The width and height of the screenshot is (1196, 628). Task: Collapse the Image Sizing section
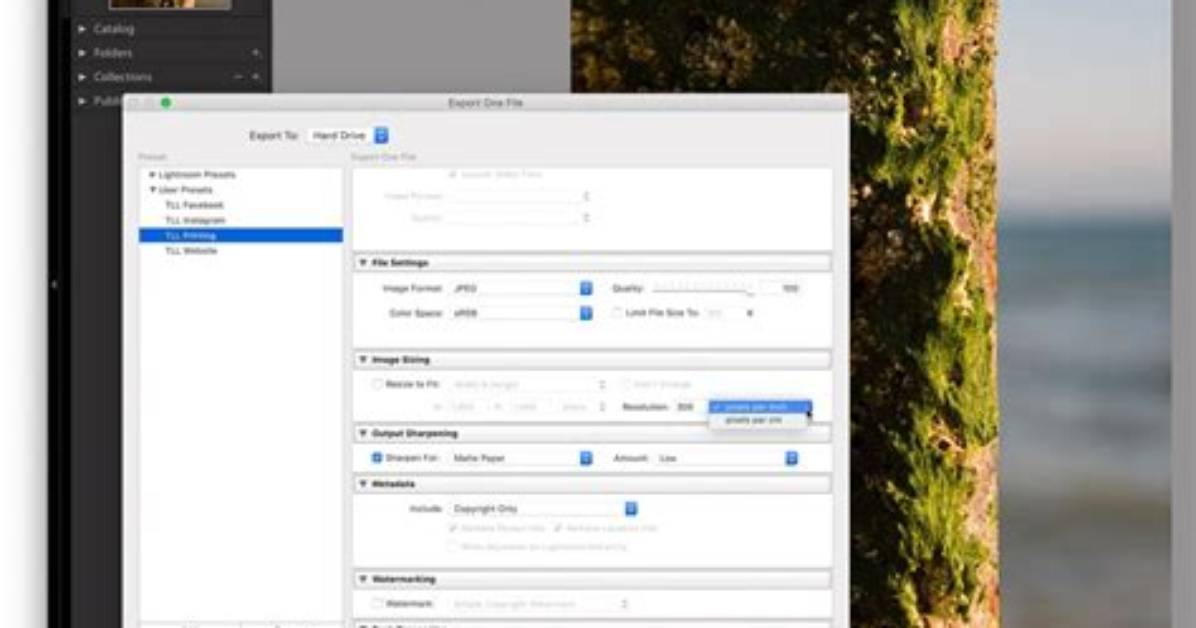[363, 359]
